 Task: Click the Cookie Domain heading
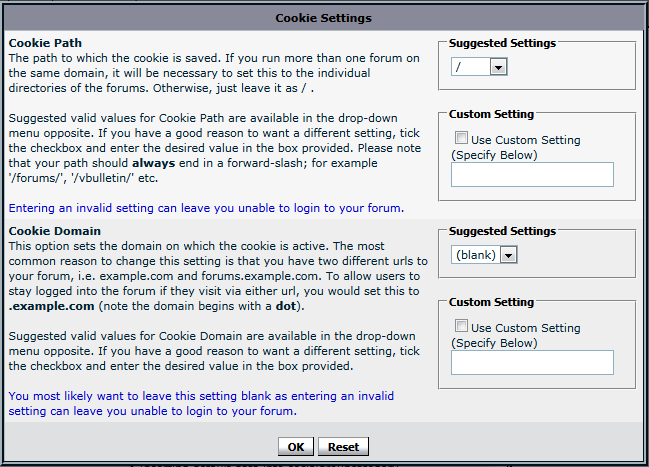pyautogui.click(x=55, y=231)
